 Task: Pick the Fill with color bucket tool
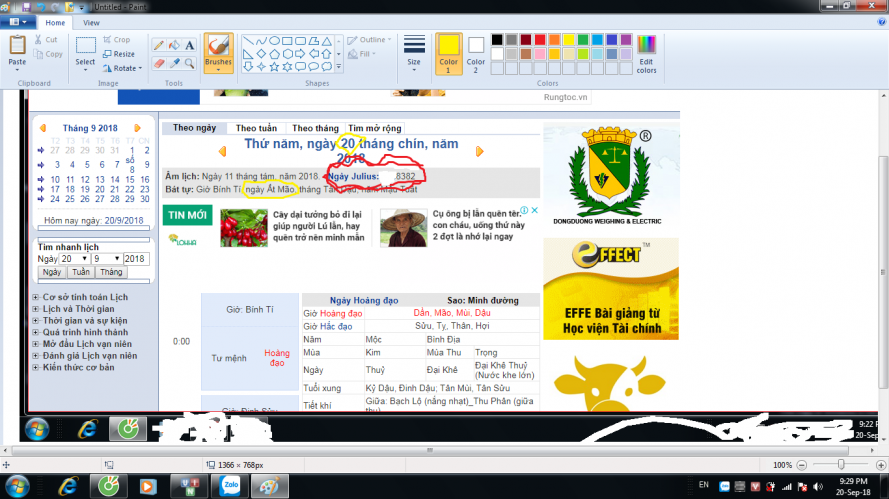coord(174,45)
